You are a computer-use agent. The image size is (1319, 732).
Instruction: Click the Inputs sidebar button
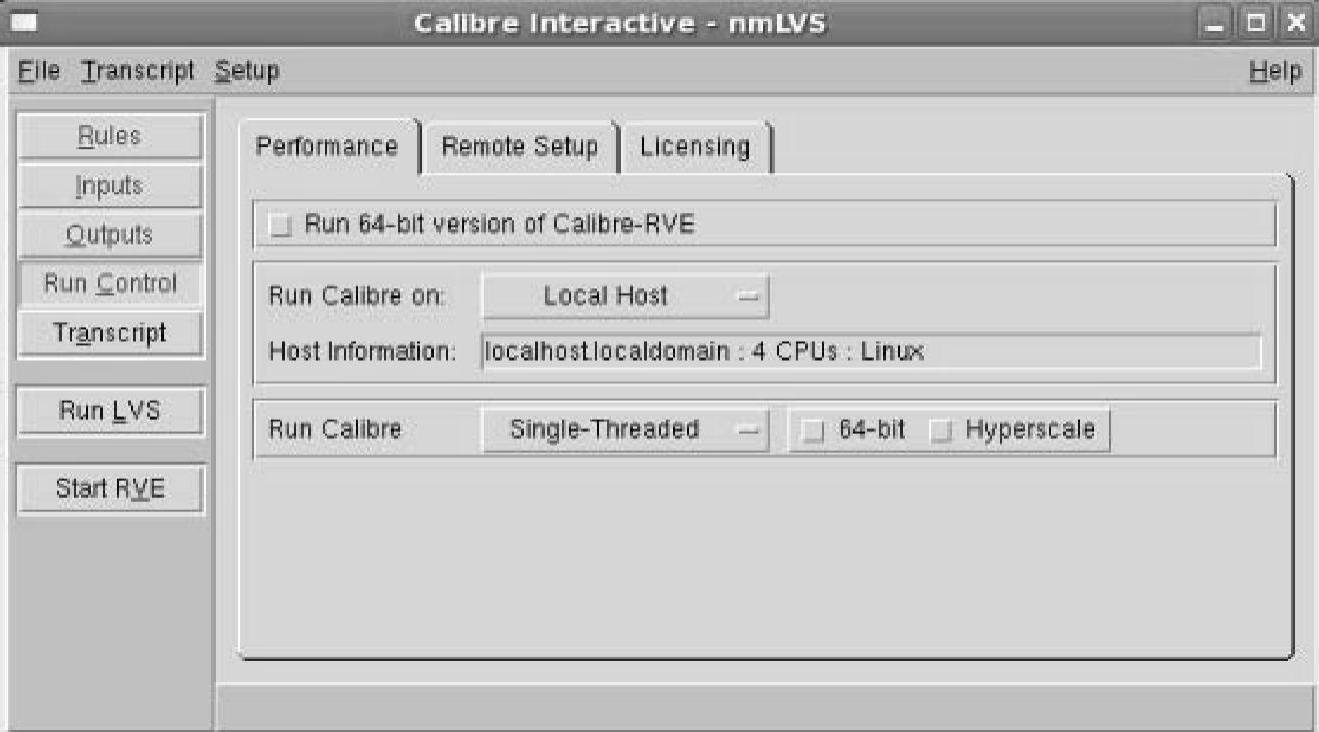(x=110, y=186)
